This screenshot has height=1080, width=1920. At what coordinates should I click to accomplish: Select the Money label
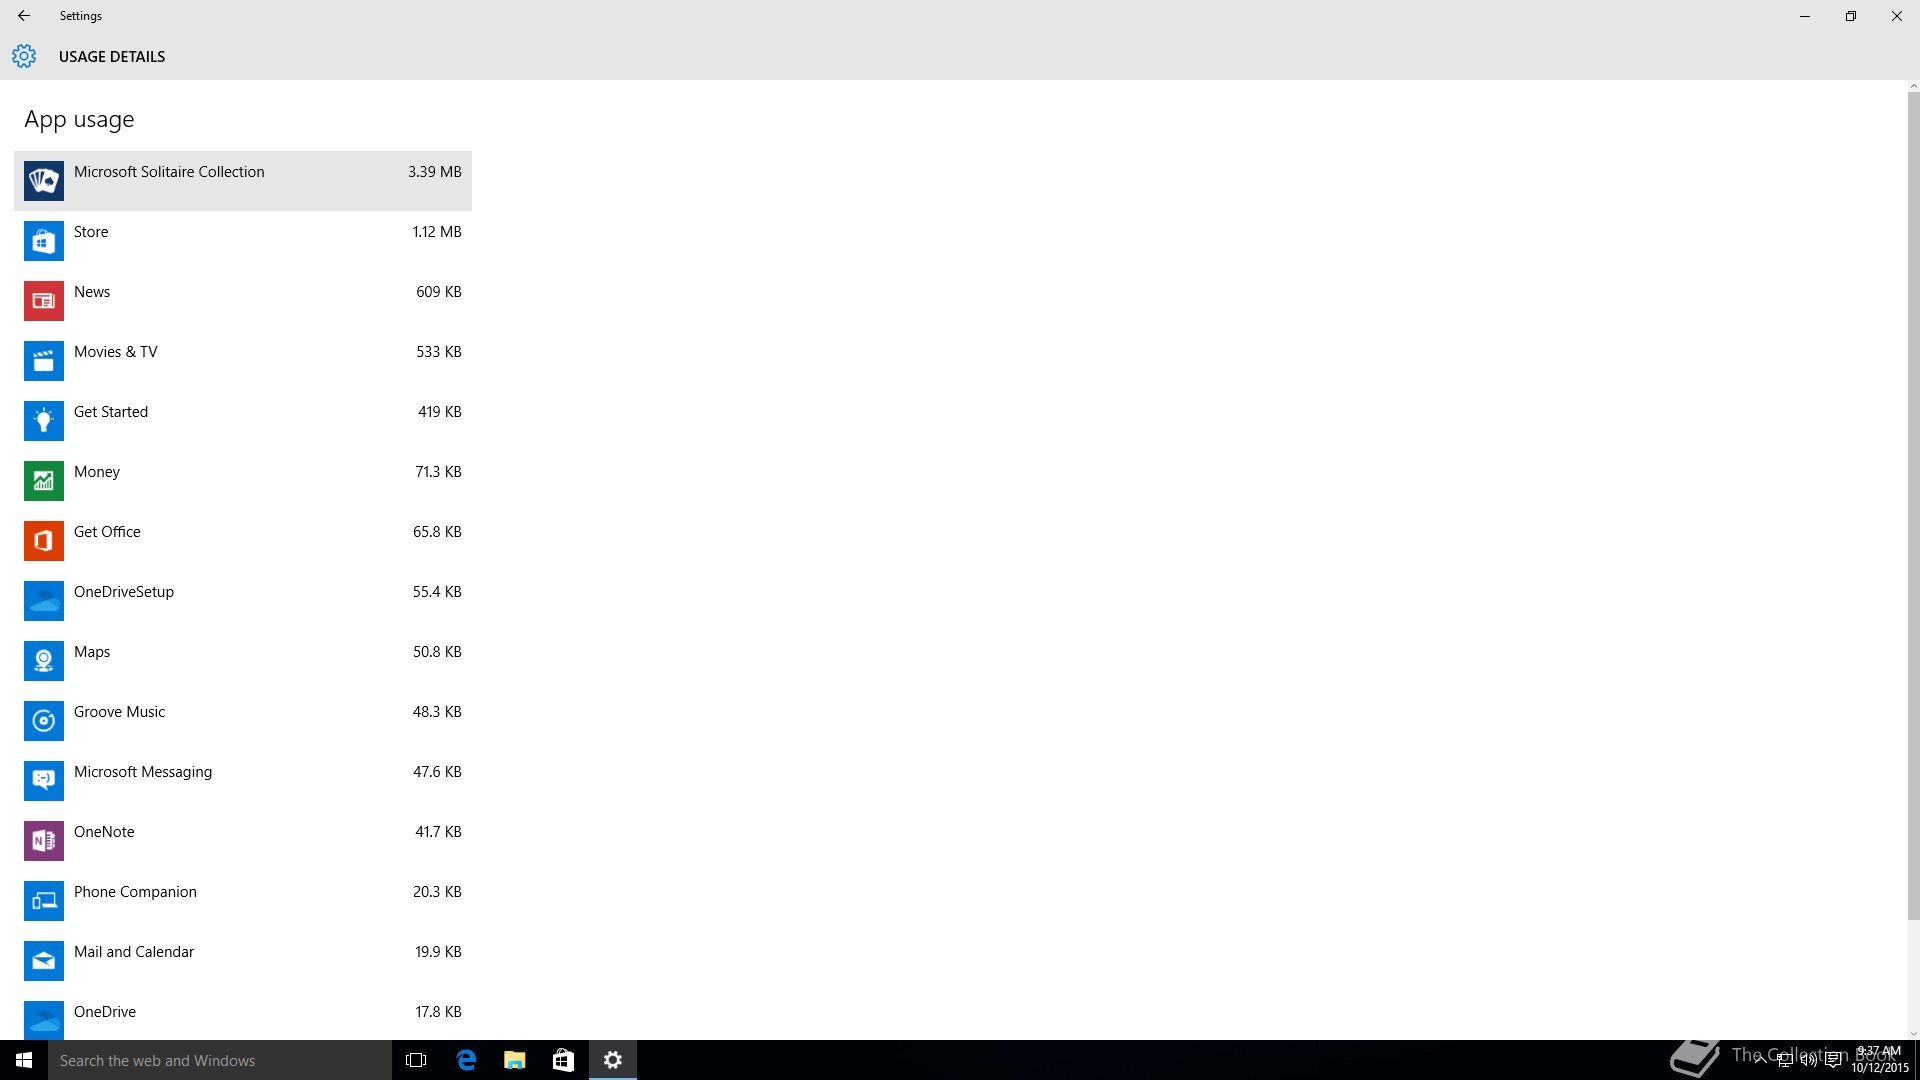(97, 472)
